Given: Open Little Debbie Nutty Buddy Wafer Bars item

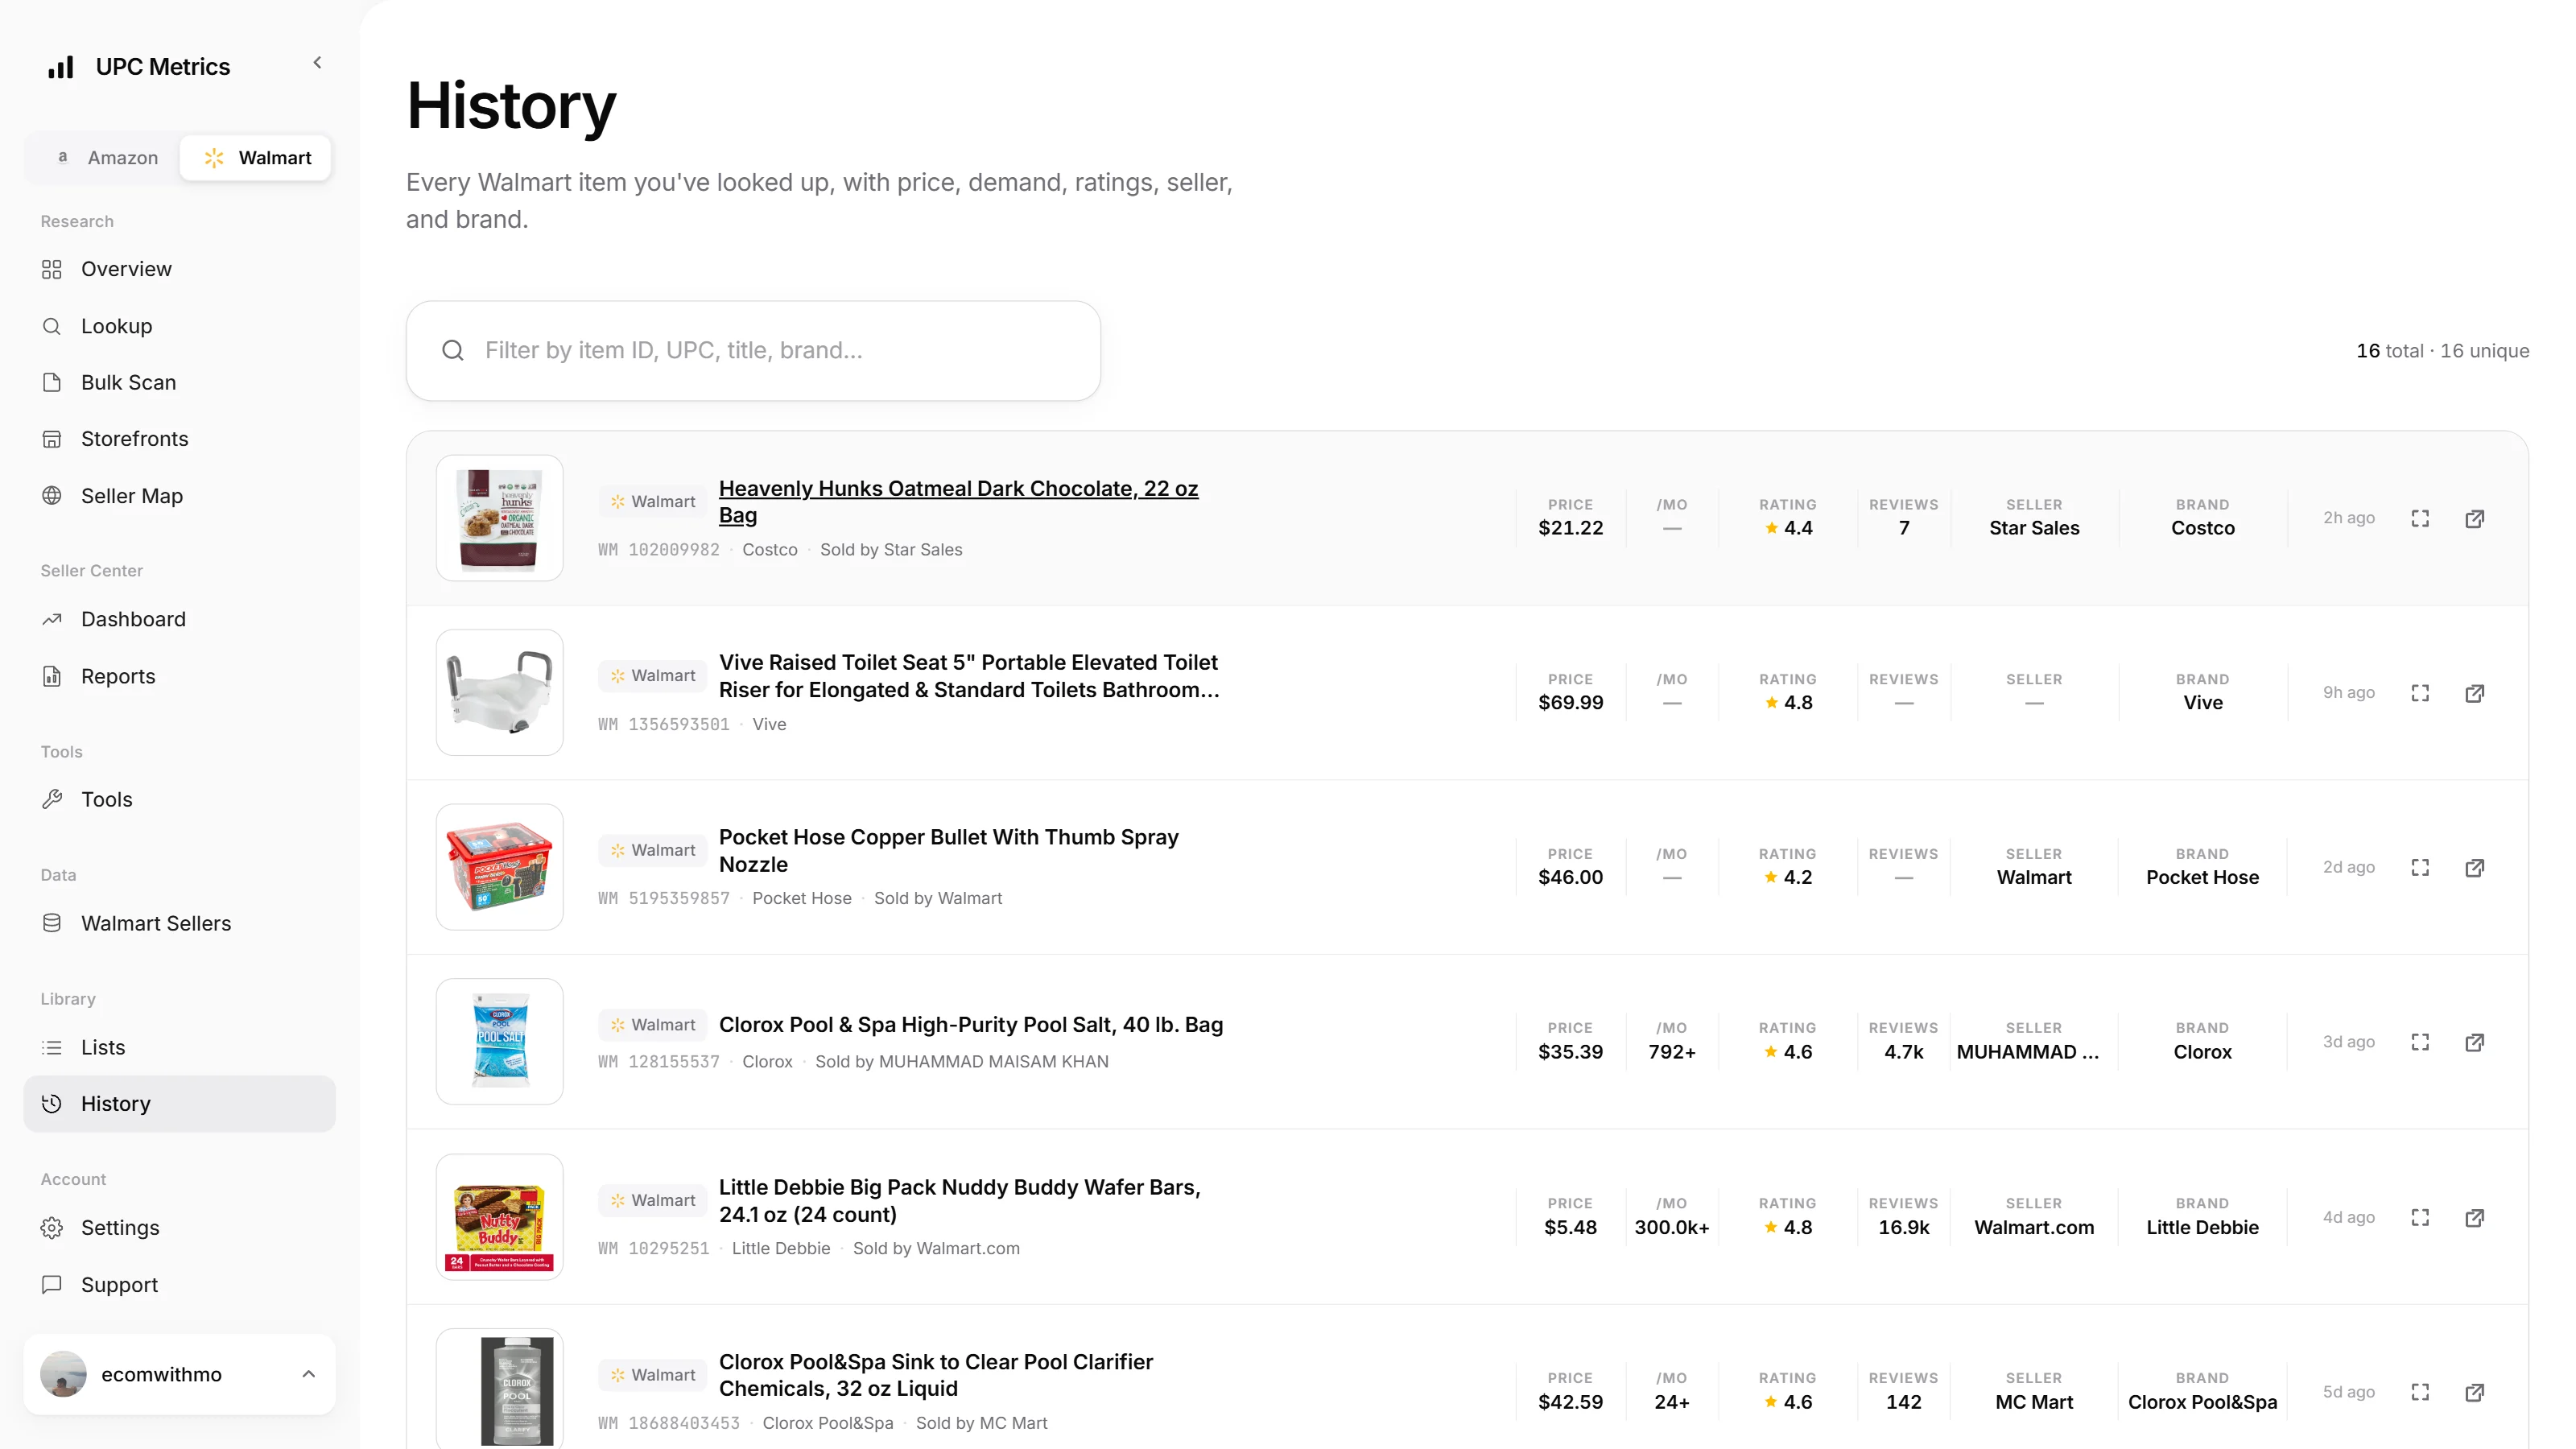Looking at the screenshot, I should click(959, 1200).
